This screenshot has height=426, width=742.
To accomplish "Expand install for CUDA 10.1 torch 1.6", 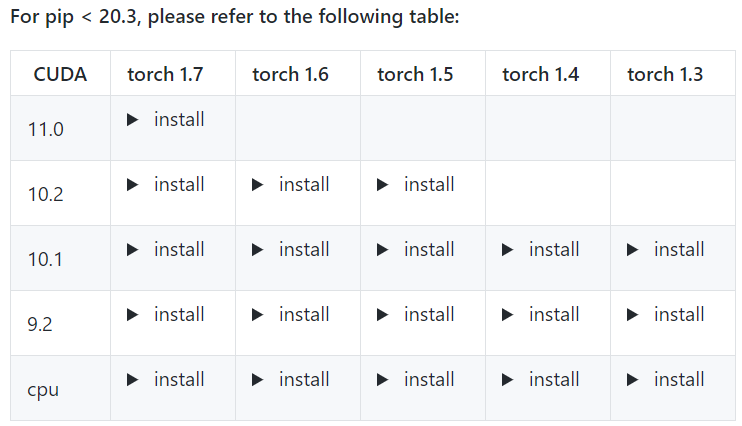I will pos(292,250).
